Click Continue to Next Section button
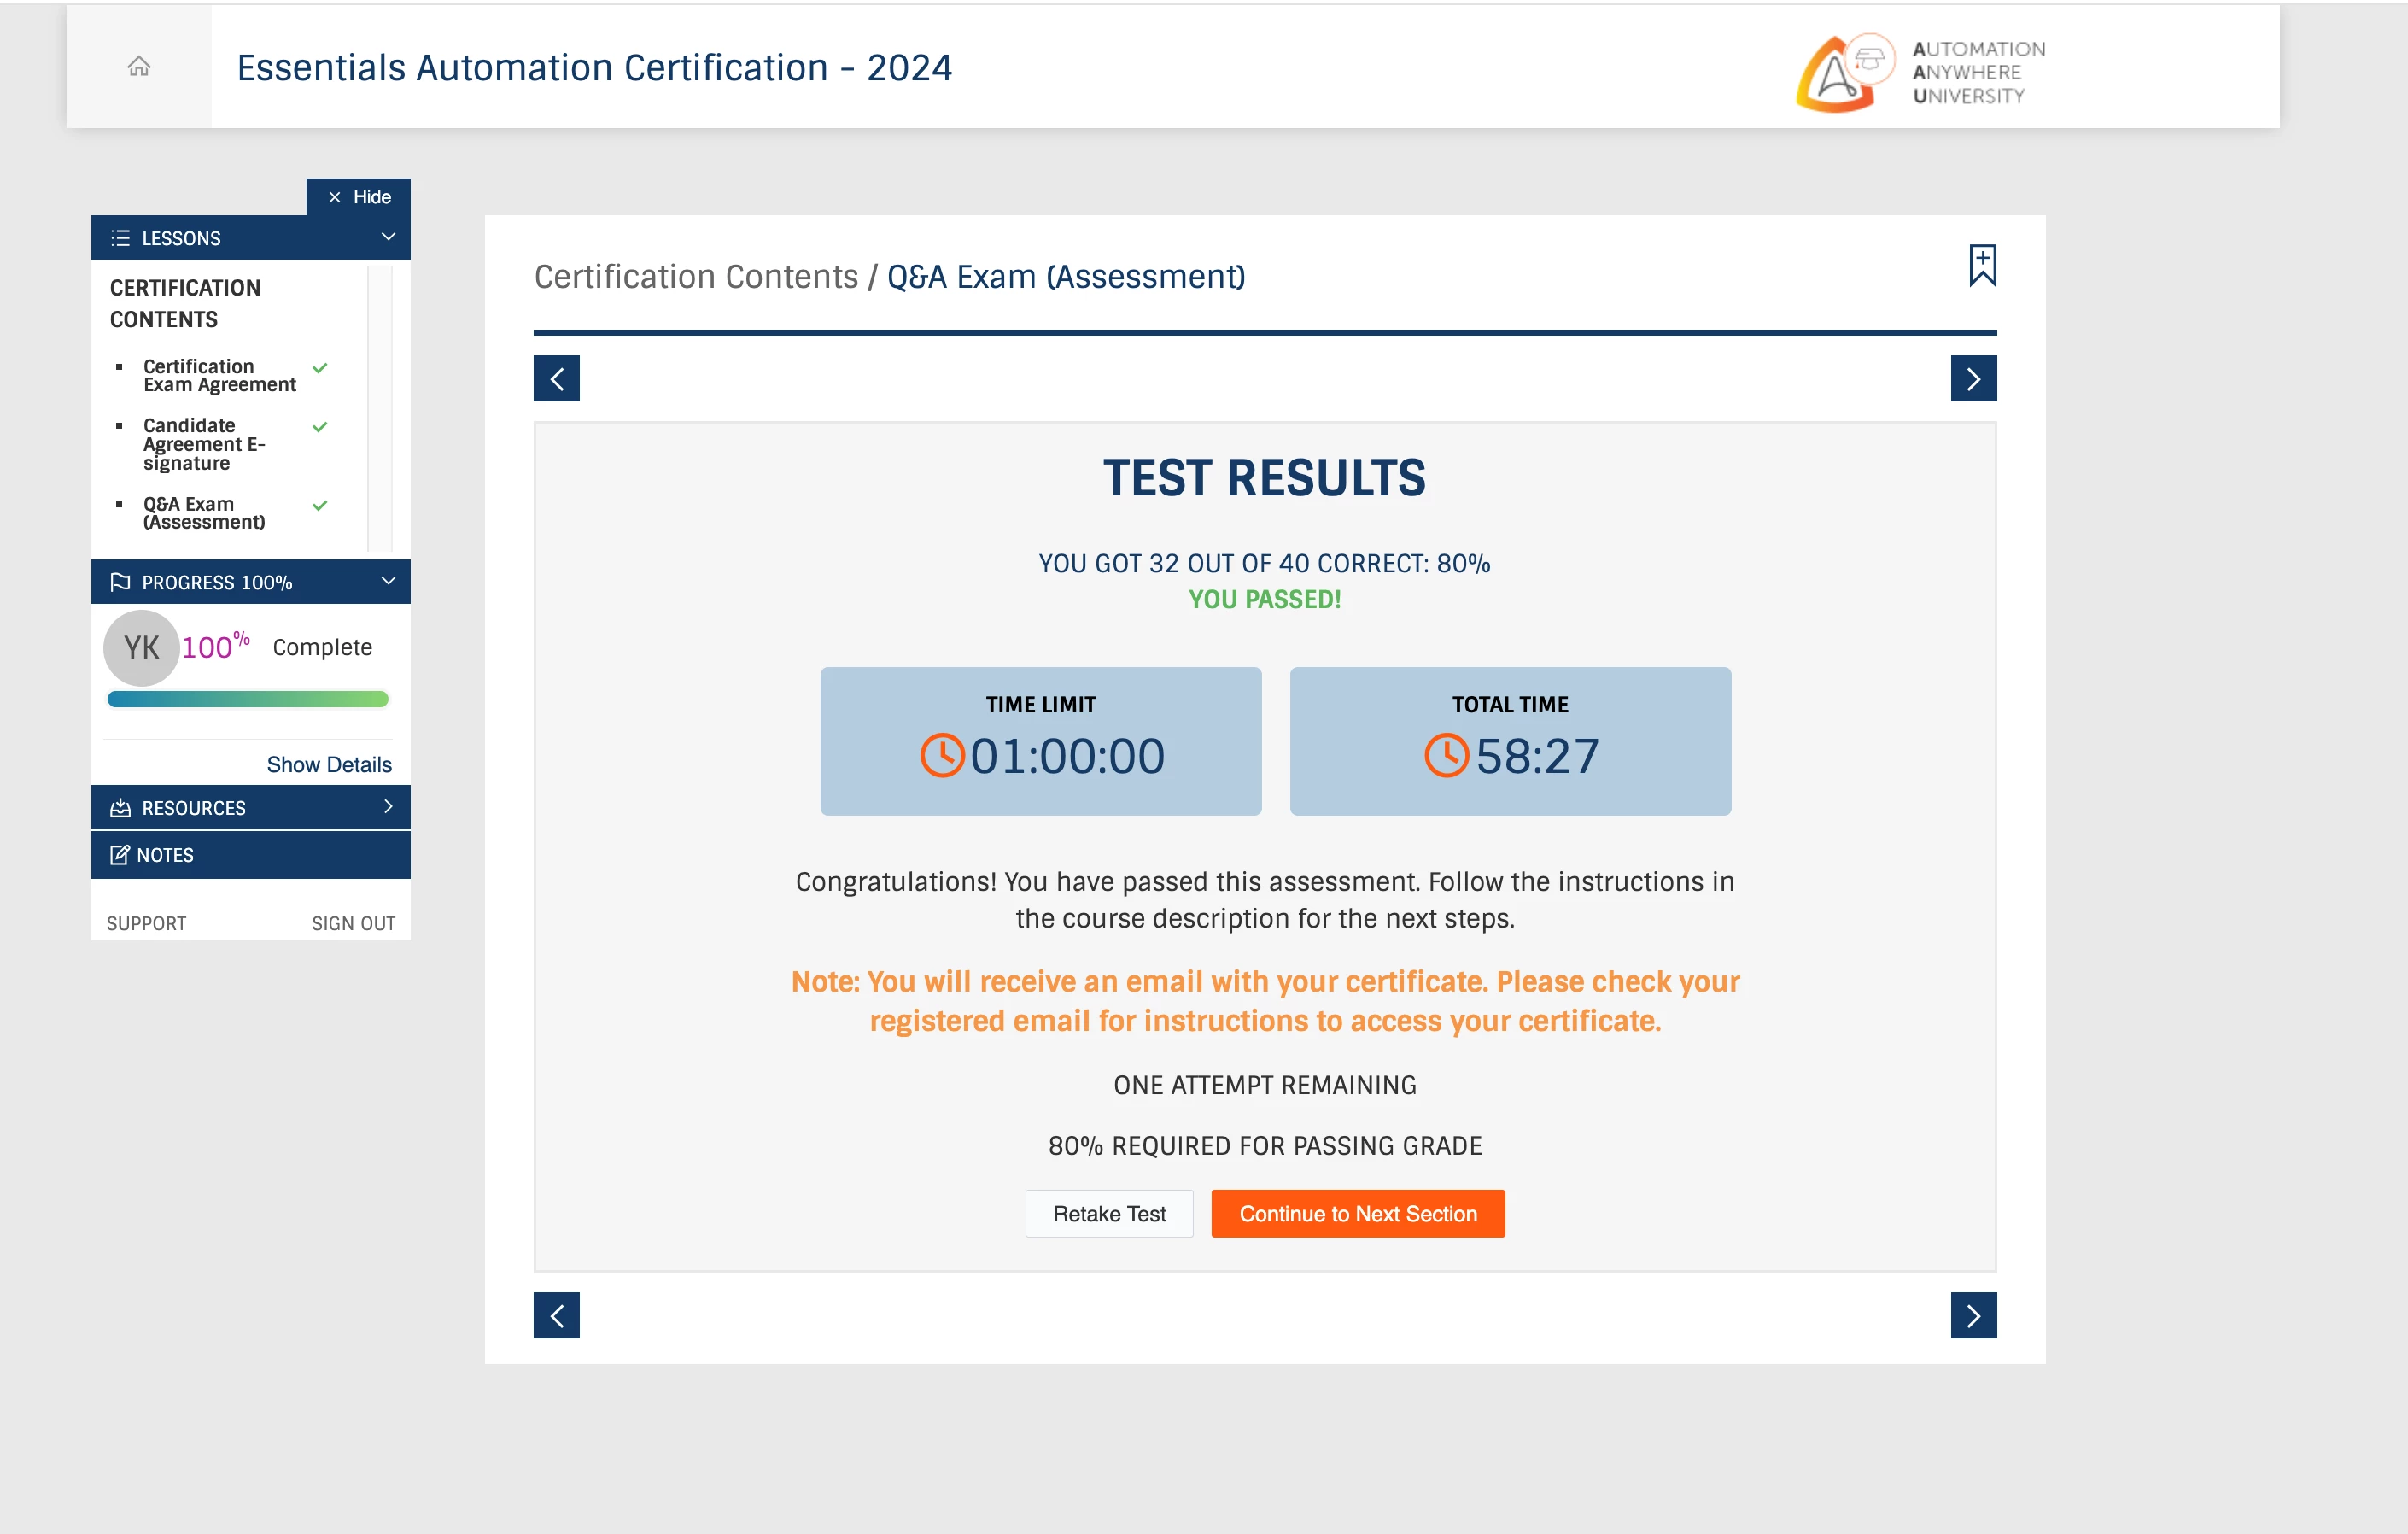The height and width of the screenshot is (1534, 2408). point(1357,1214)
